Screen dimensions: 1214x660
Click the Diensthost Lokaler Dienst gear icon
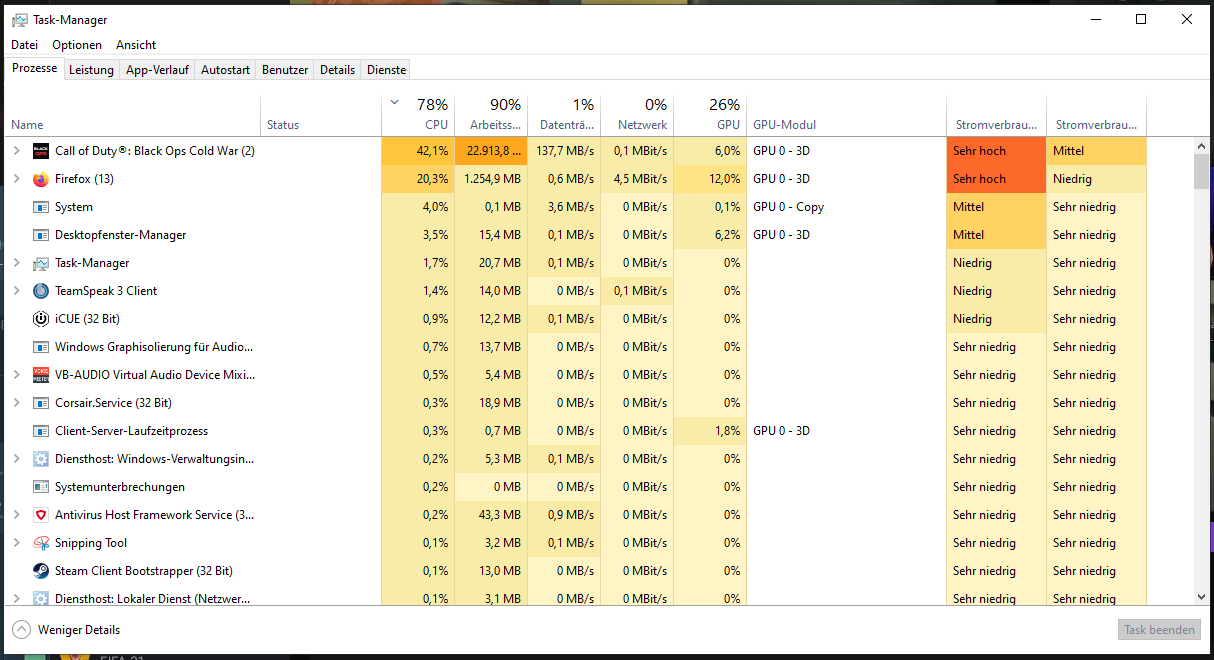point(41,598)
